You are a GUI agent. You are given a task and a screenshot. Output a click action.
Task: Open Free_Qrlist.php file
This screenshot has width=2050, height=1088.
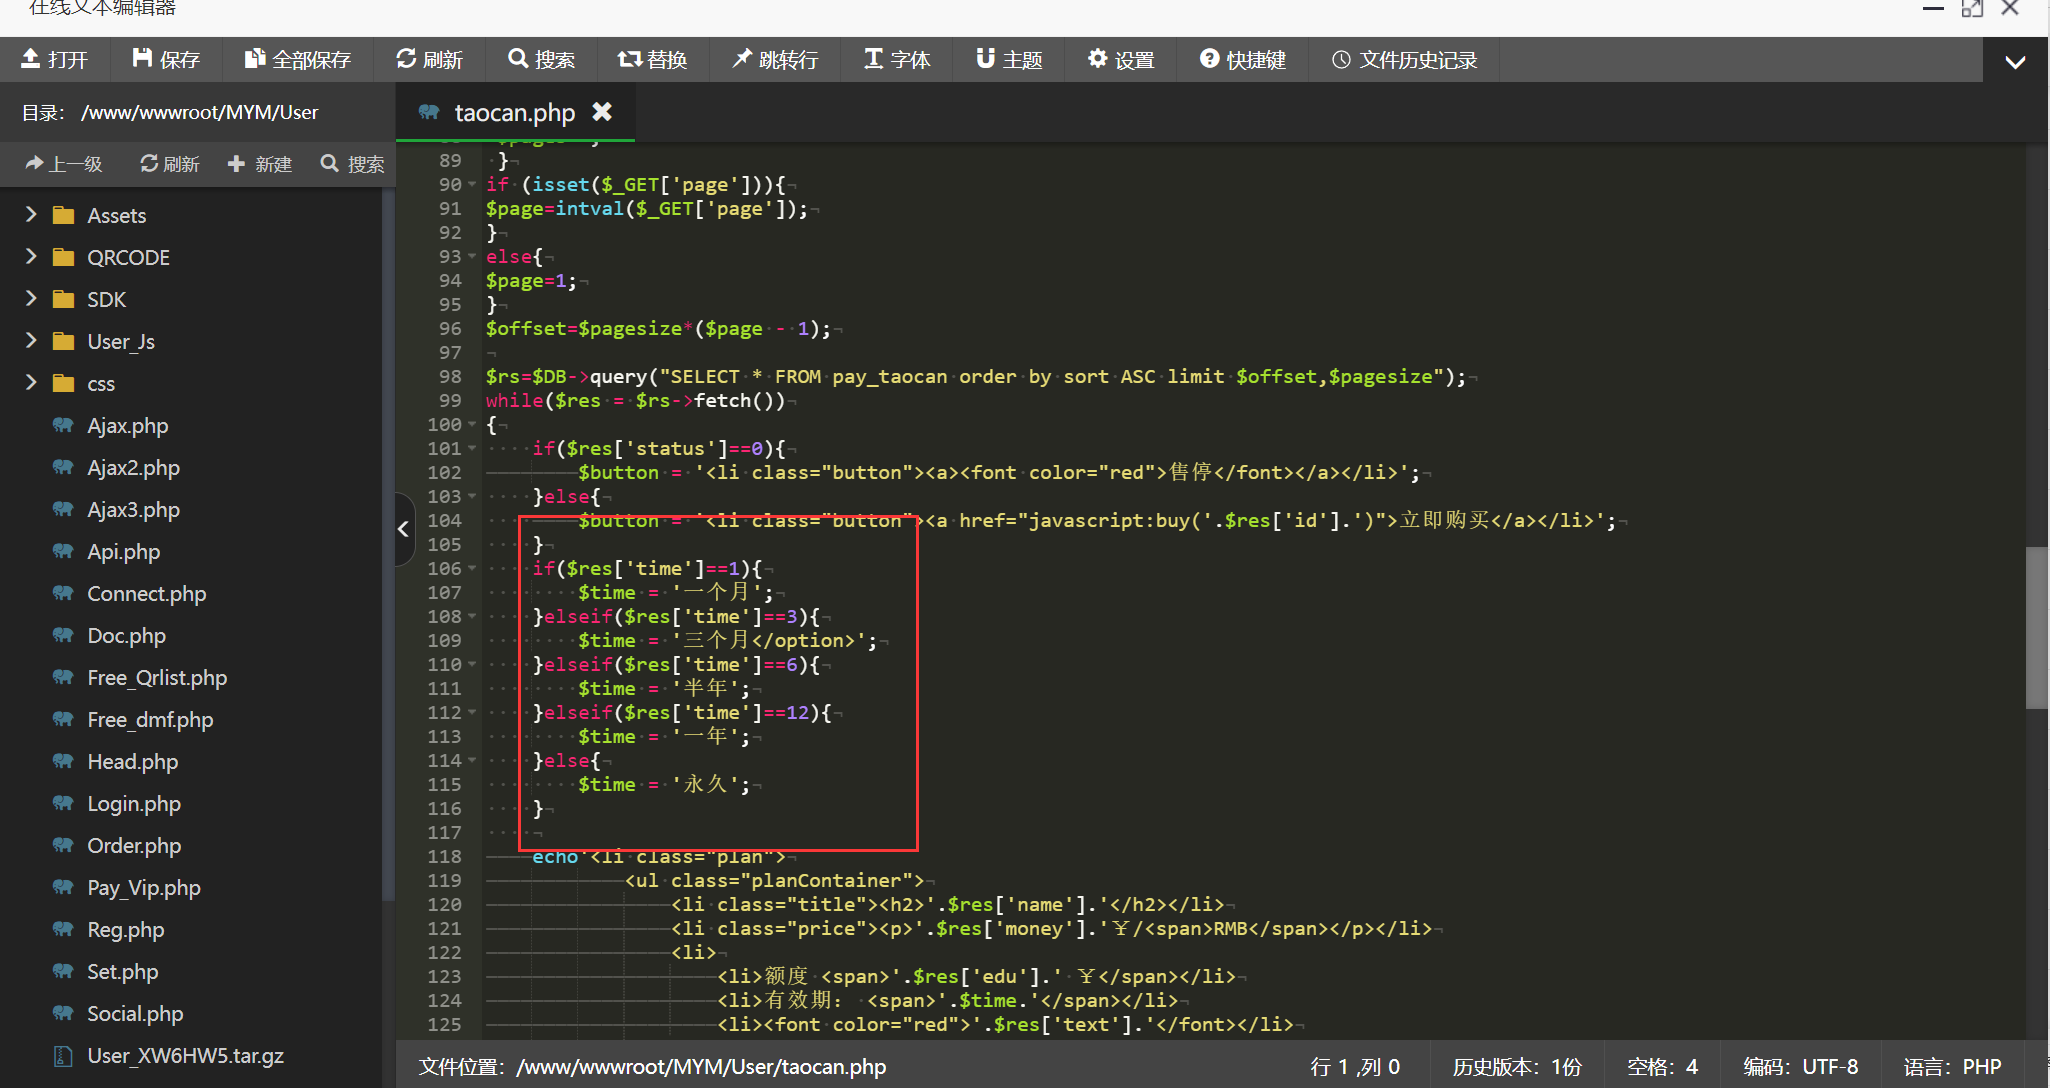coord(157,677)
